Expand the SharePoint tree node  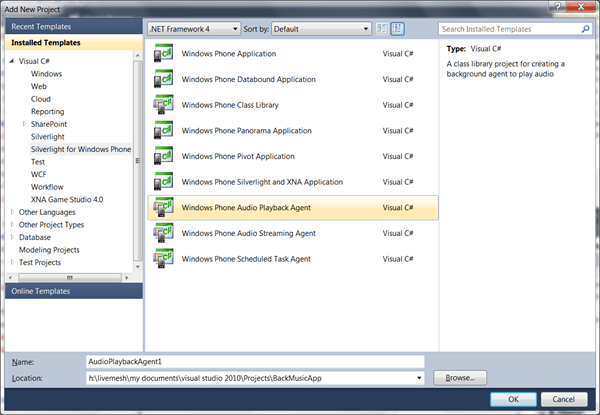click(x=24, y=124)
